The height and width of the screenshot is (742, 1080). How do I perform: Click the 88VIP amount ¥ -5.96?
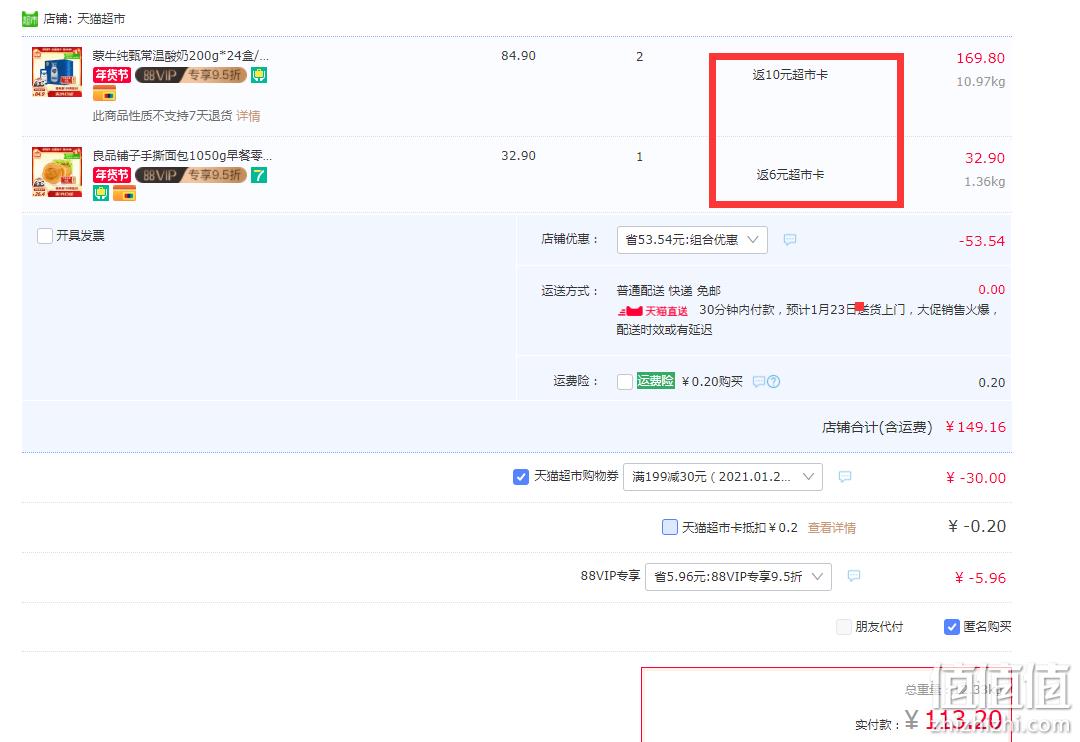(x=980, y=578)
